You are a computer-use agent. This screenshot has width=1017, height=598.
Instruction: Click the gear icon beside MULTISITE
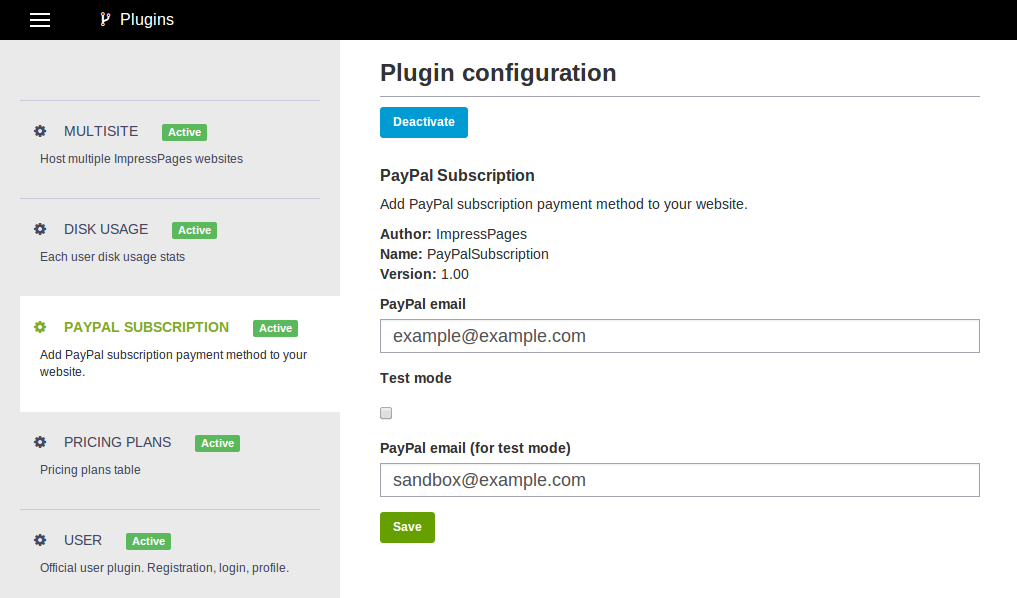coord(40,131)
